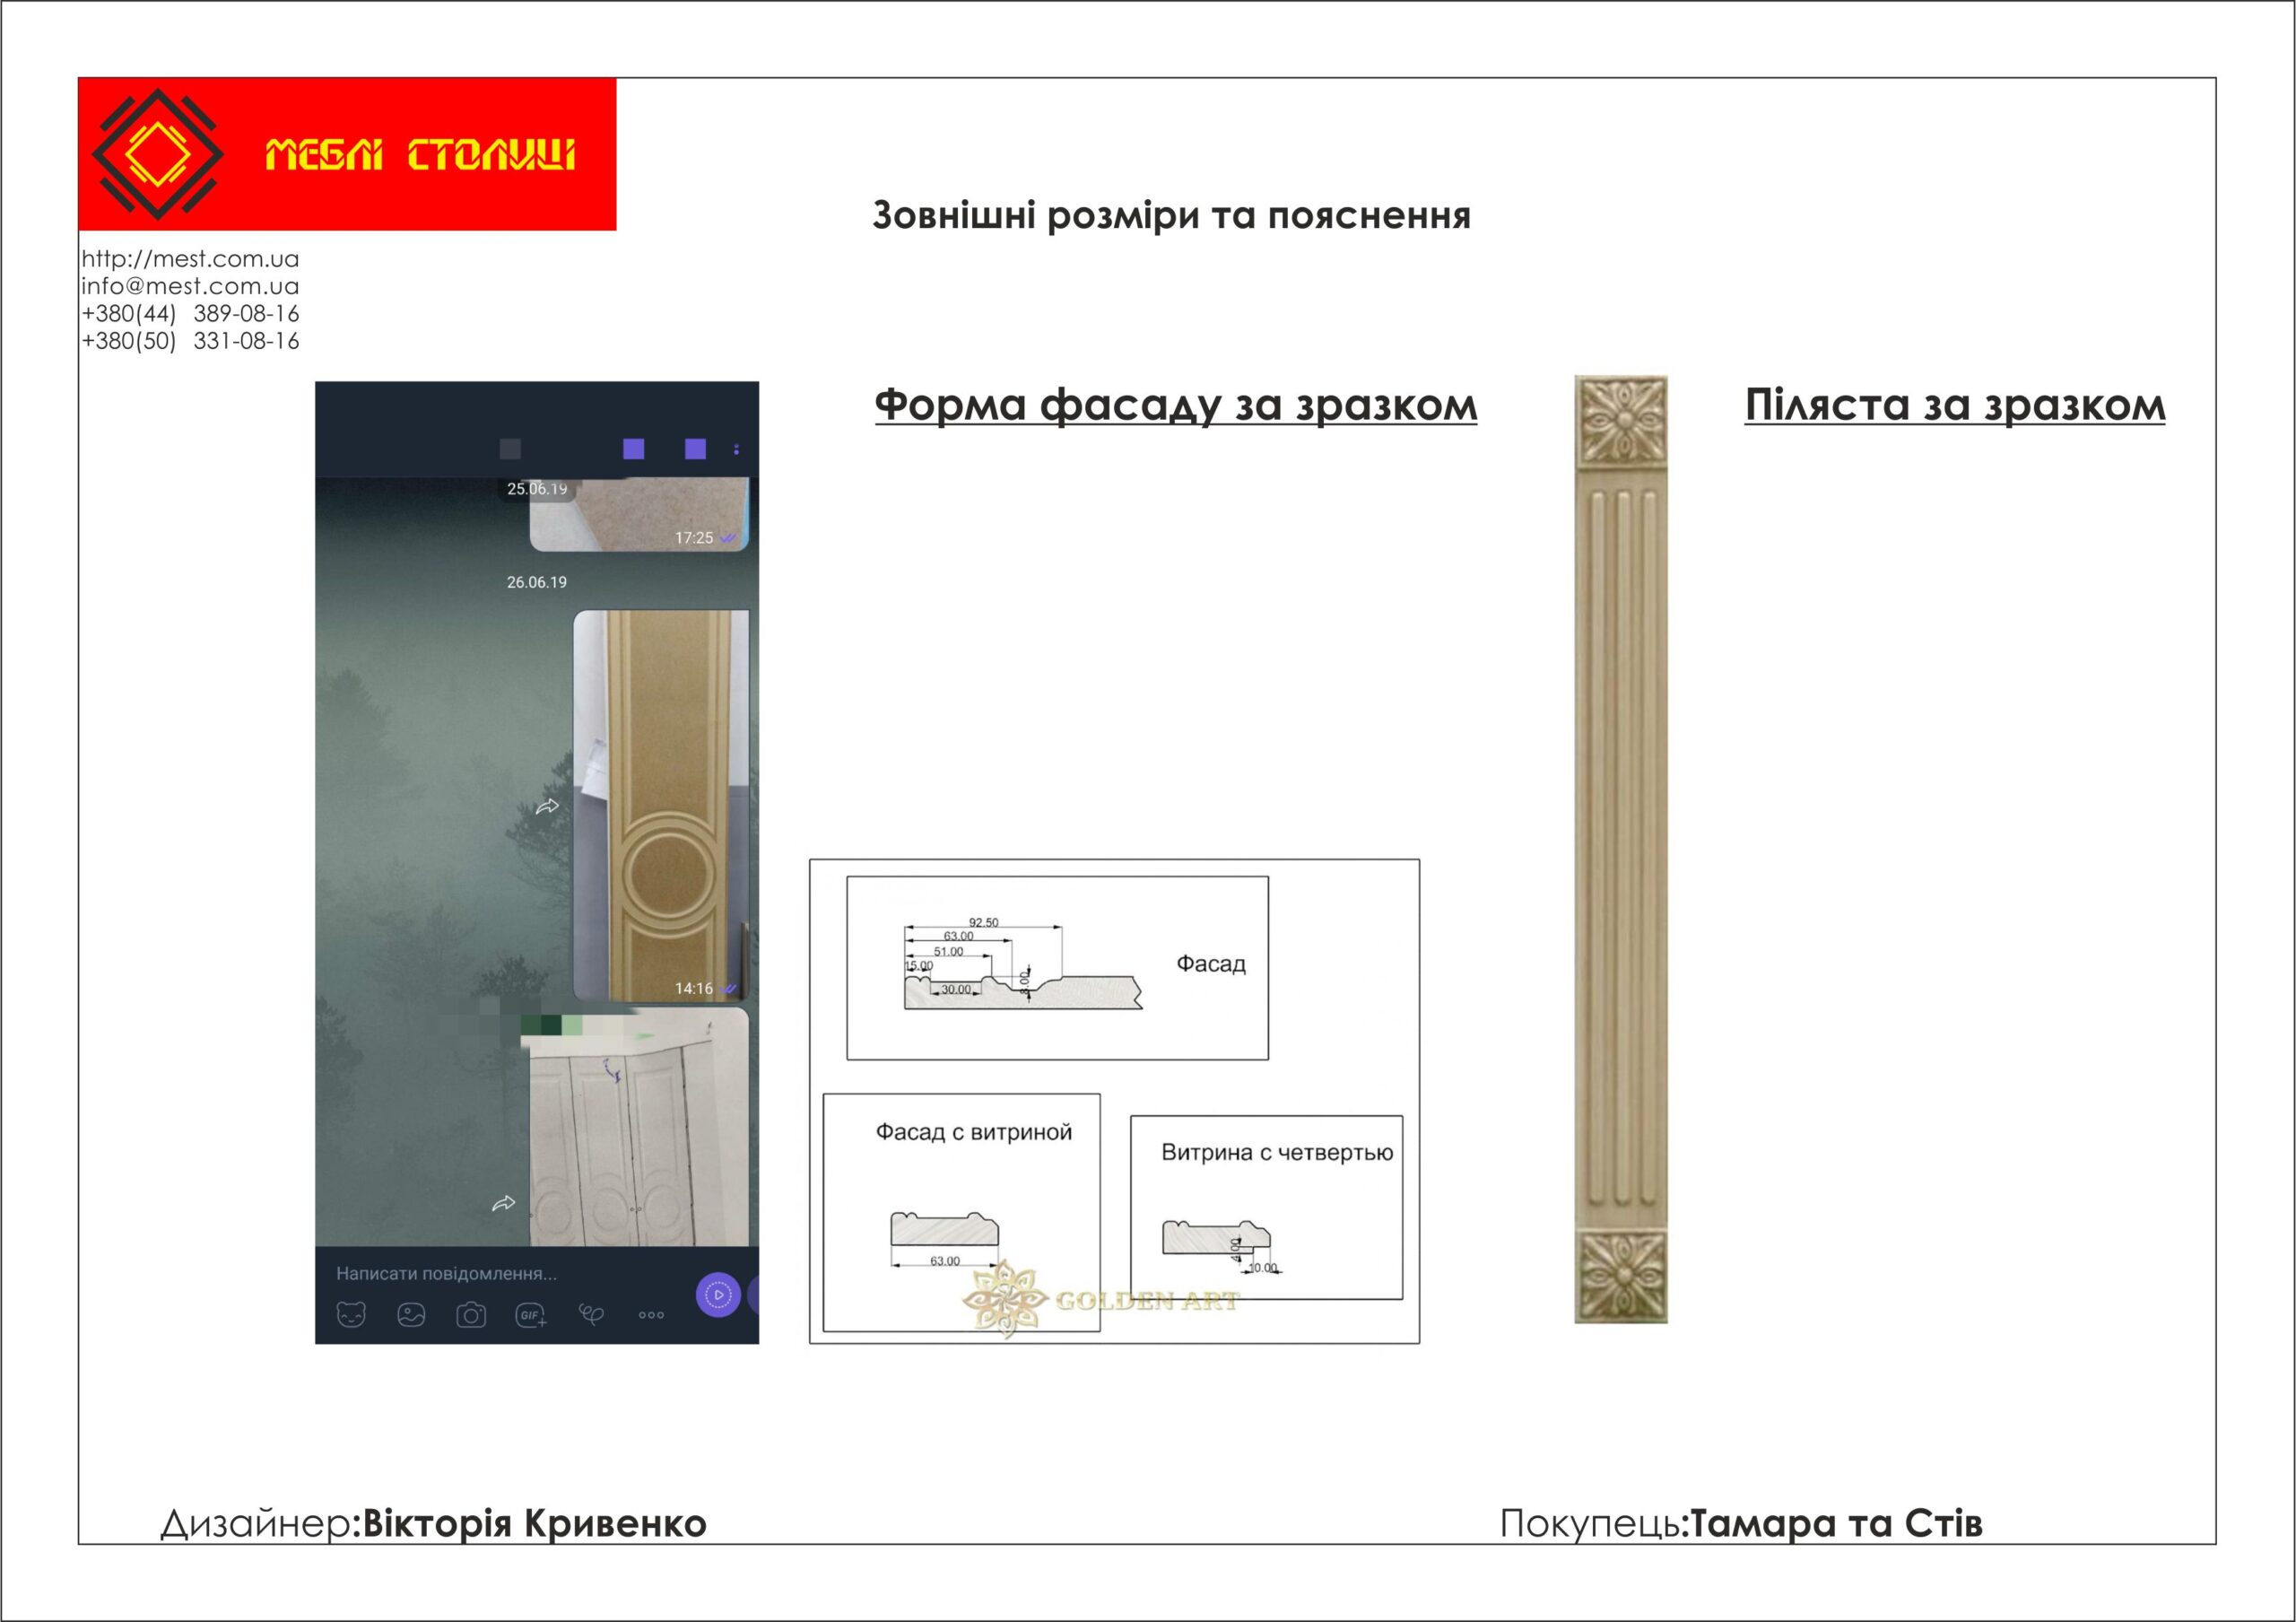Screen dimensions: 2296x1622
Task: Click forward arrow beside white doors photo
Action: click(503, 1203)
